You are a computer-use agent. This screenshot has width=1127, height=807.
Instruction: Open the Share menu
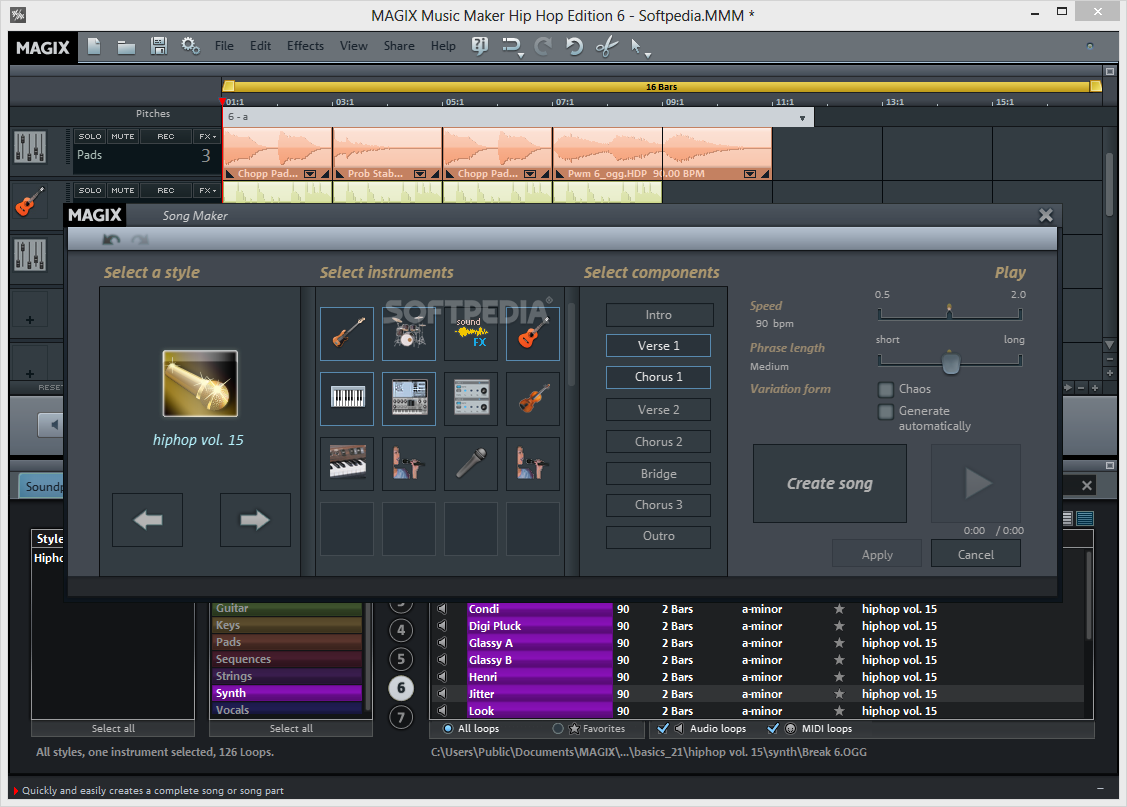(x=399, y=46)
